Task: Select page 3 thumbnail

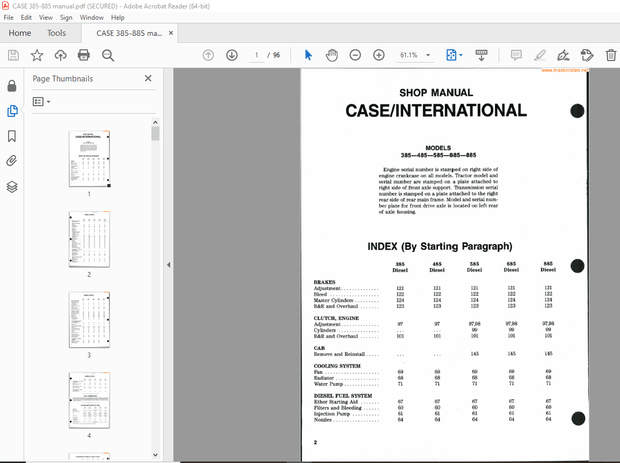Action: point(89,320)
